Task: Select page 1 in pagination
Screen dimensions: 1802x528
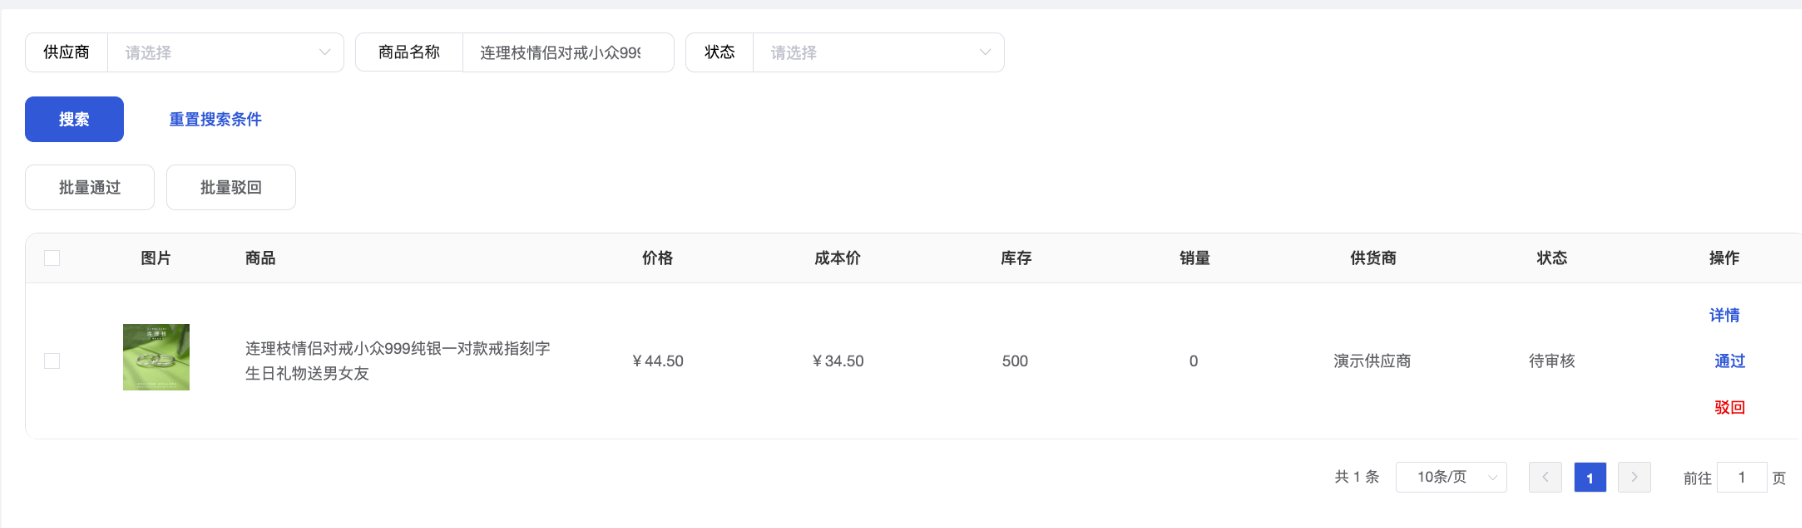Action: [1589, 477]
